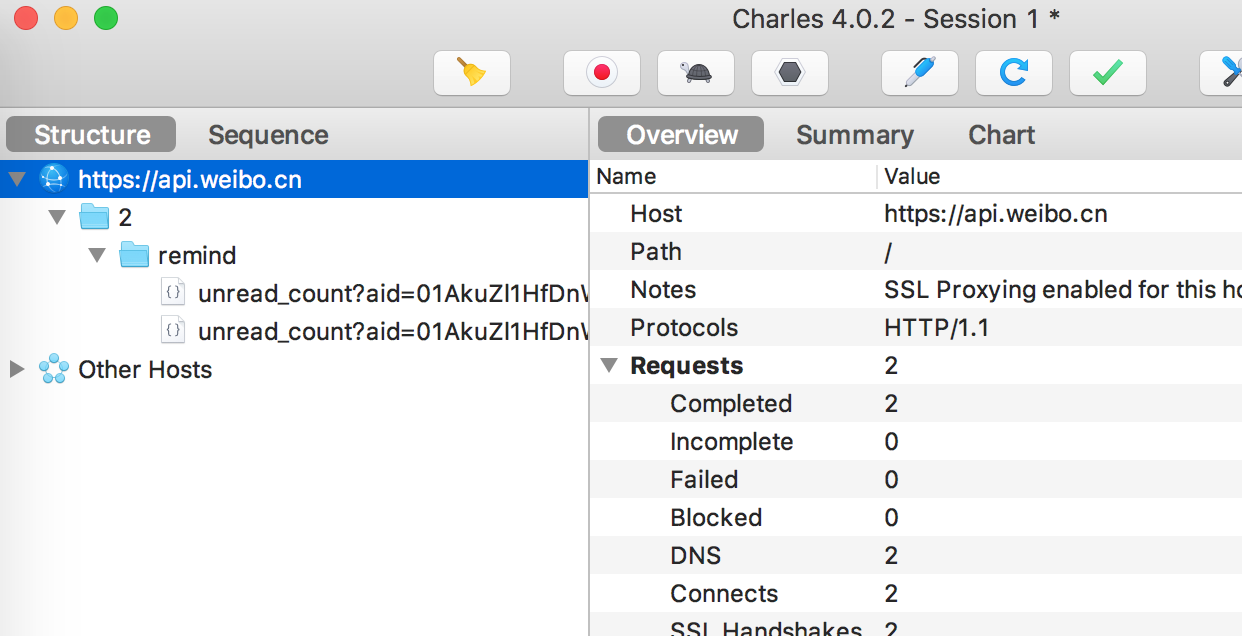Select the first unread_count request

pyautogui.click(x=392, y=293)
